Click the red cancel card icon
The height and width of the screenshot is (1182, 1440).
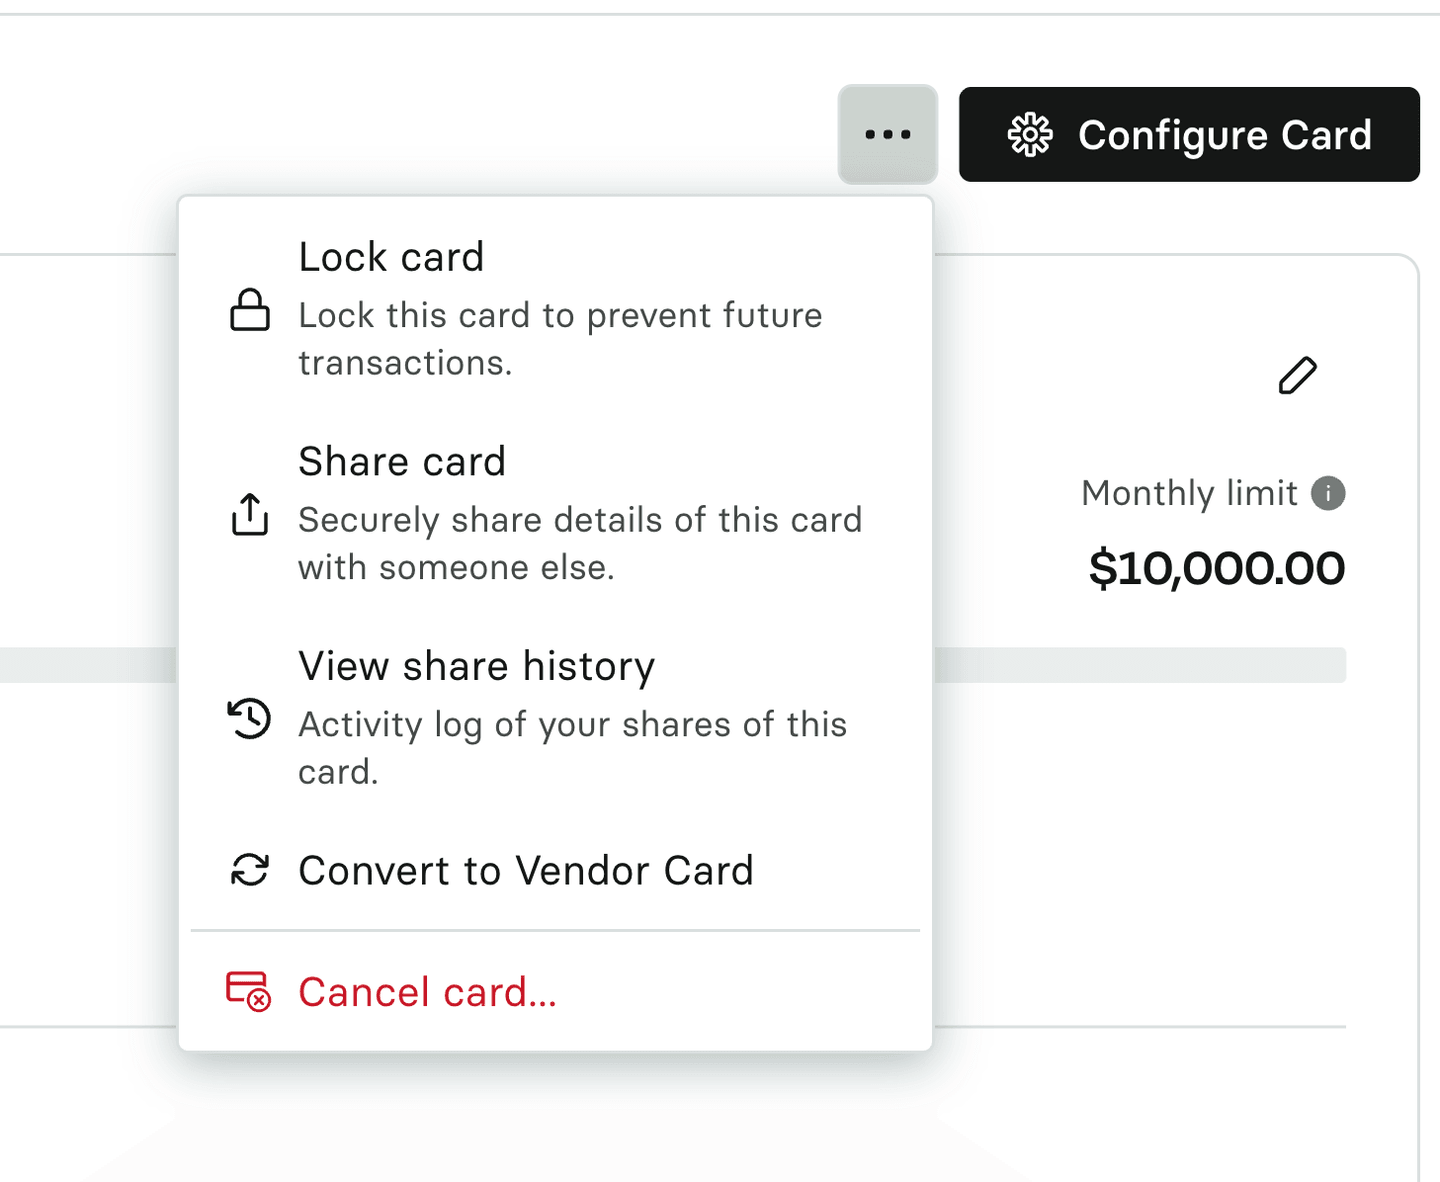[x=248, y=991]
